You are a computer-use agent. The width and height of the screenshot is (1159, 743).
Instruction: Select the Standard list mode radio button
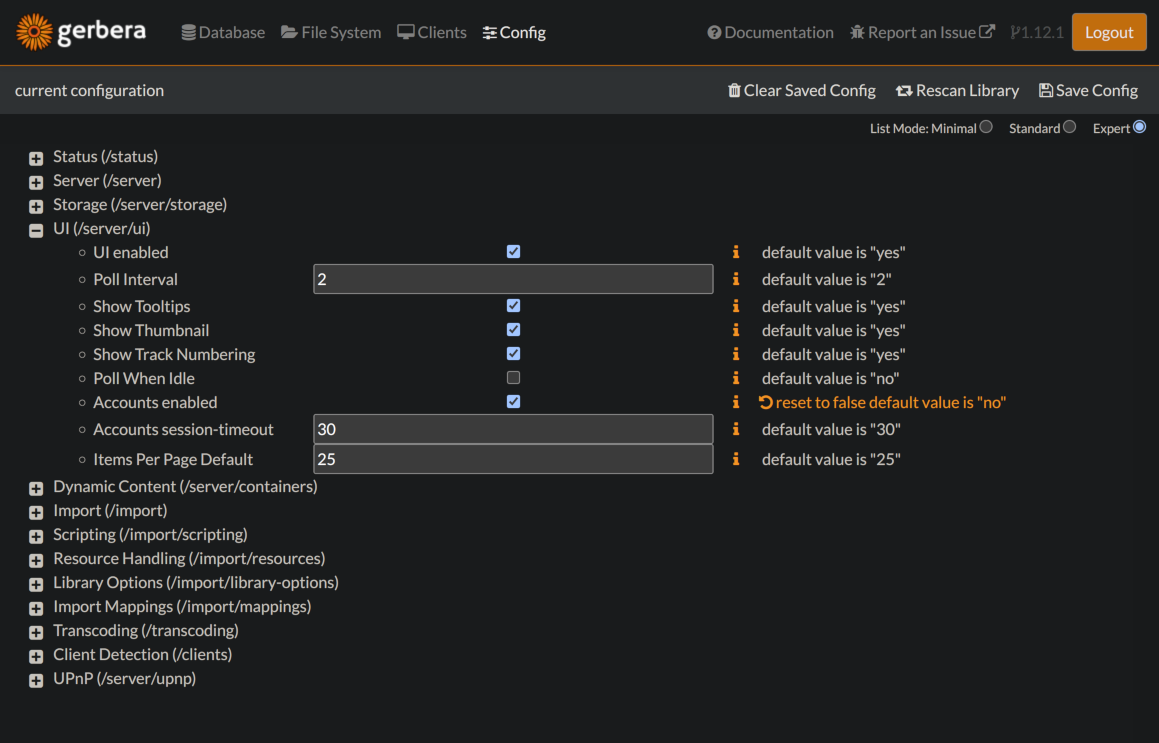coord(1069,127)
